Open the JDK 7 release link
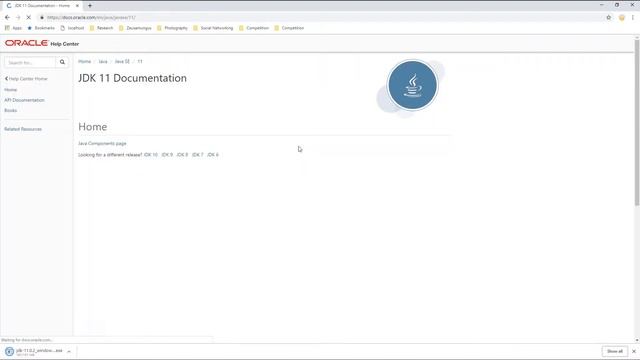 point(198,155)
